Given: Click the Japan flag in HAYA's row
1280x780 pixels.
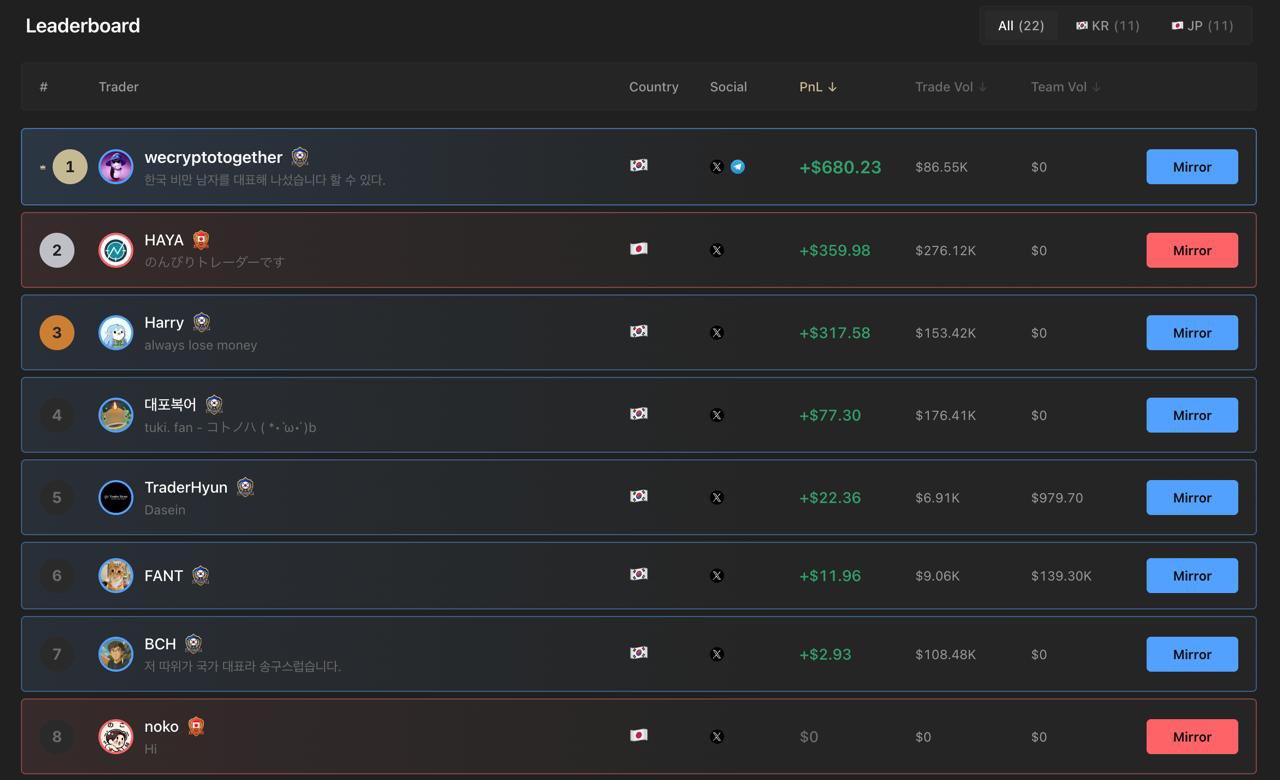Looking at the screenshot, I should (x=639, y=249).
